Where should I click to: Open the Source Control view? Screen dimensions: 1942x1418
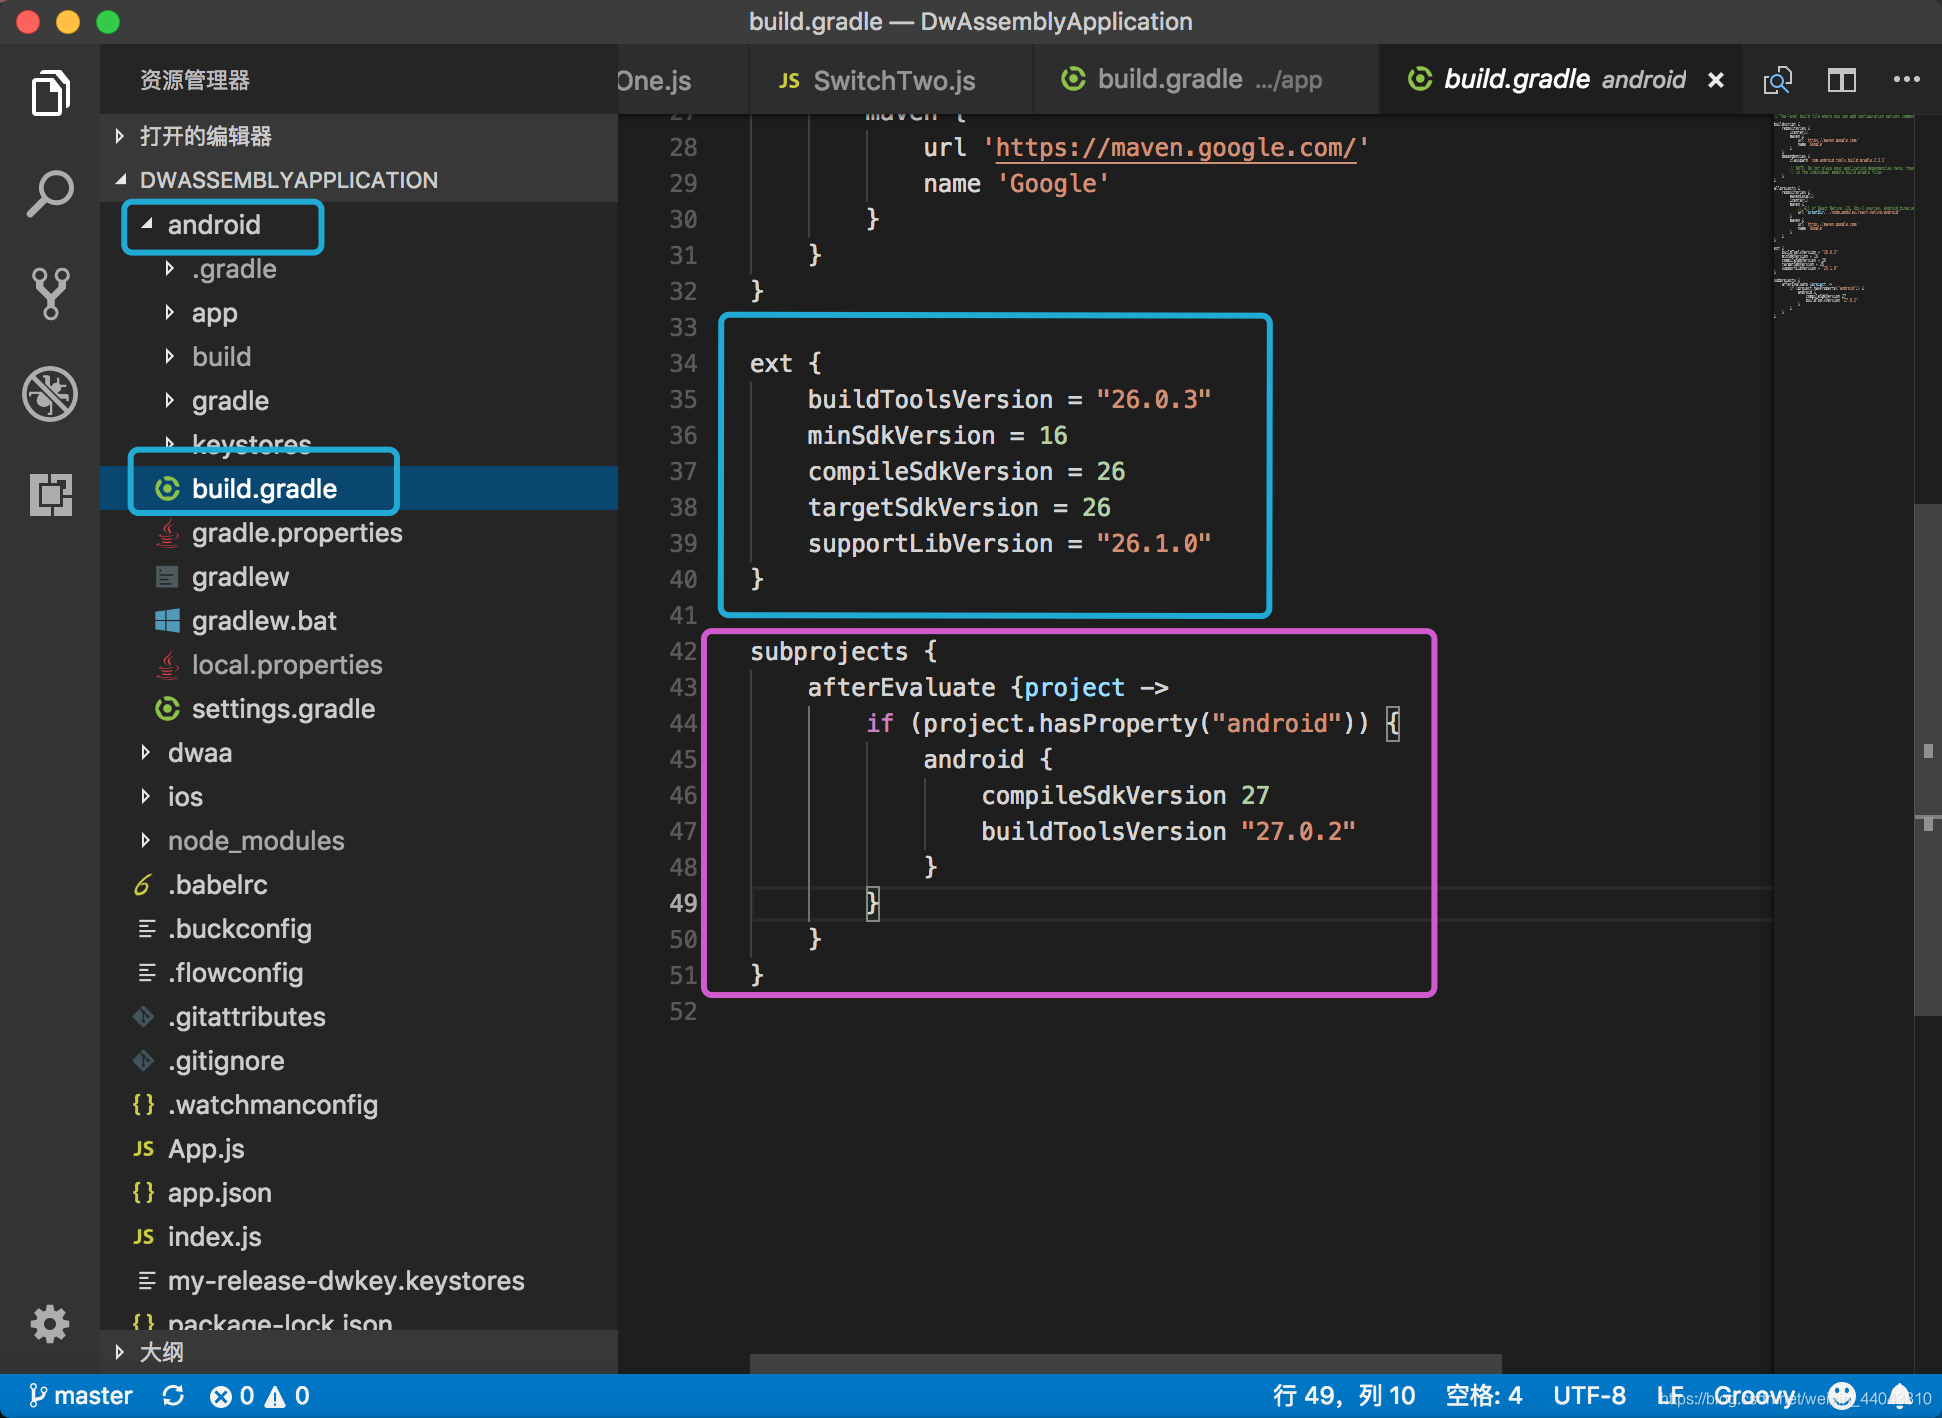50,294
